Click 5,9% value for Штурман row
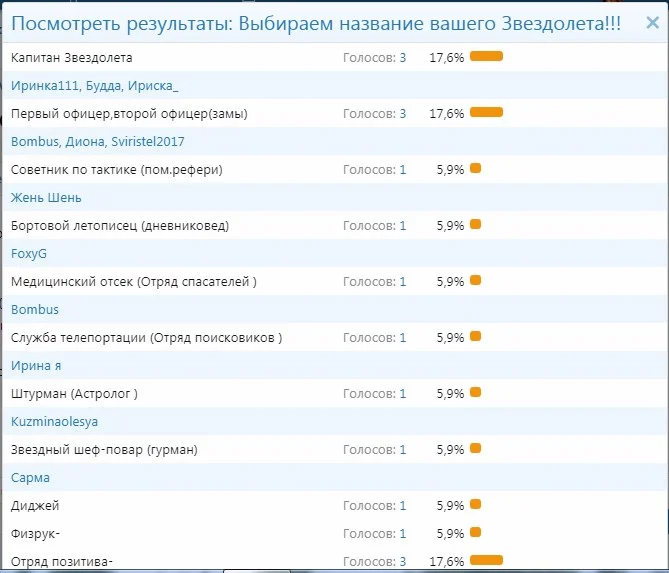 pos(450,394)
